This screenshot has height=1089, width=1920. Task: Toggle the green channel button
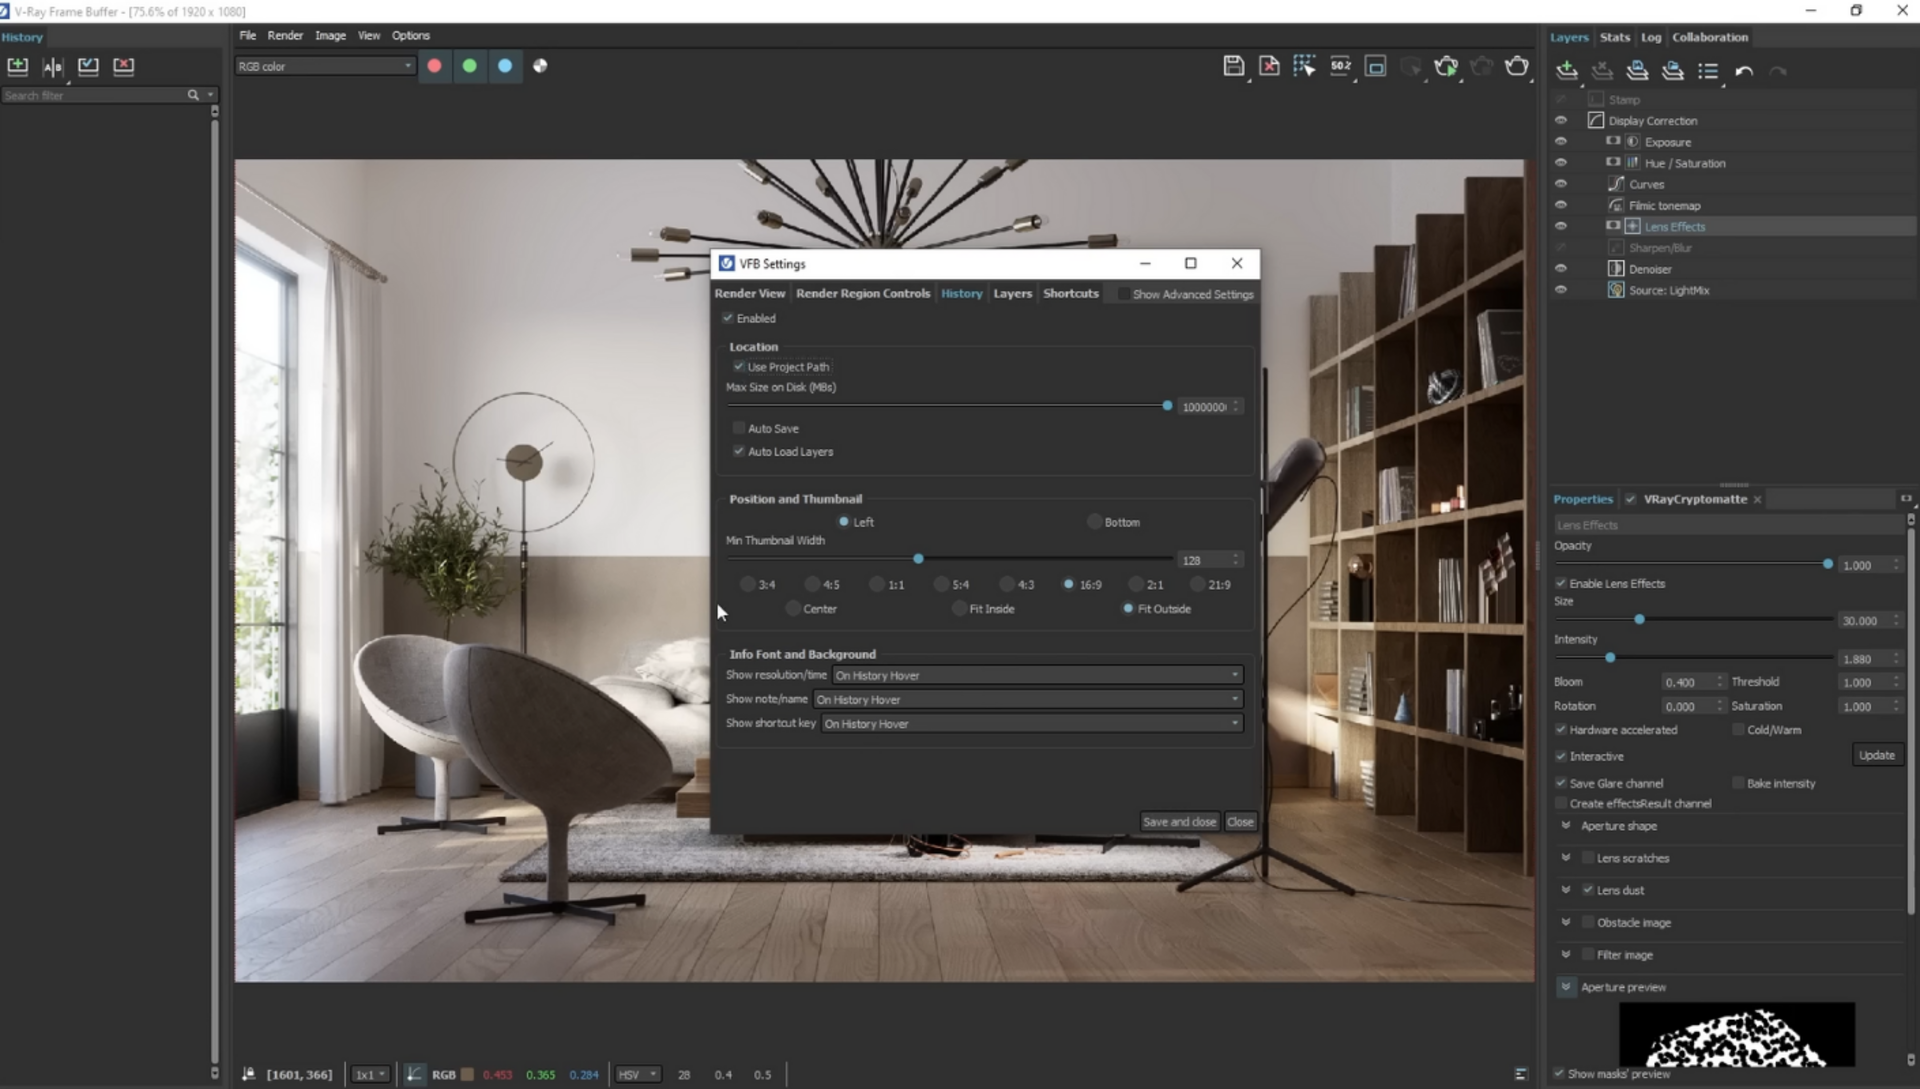(469, 66)
